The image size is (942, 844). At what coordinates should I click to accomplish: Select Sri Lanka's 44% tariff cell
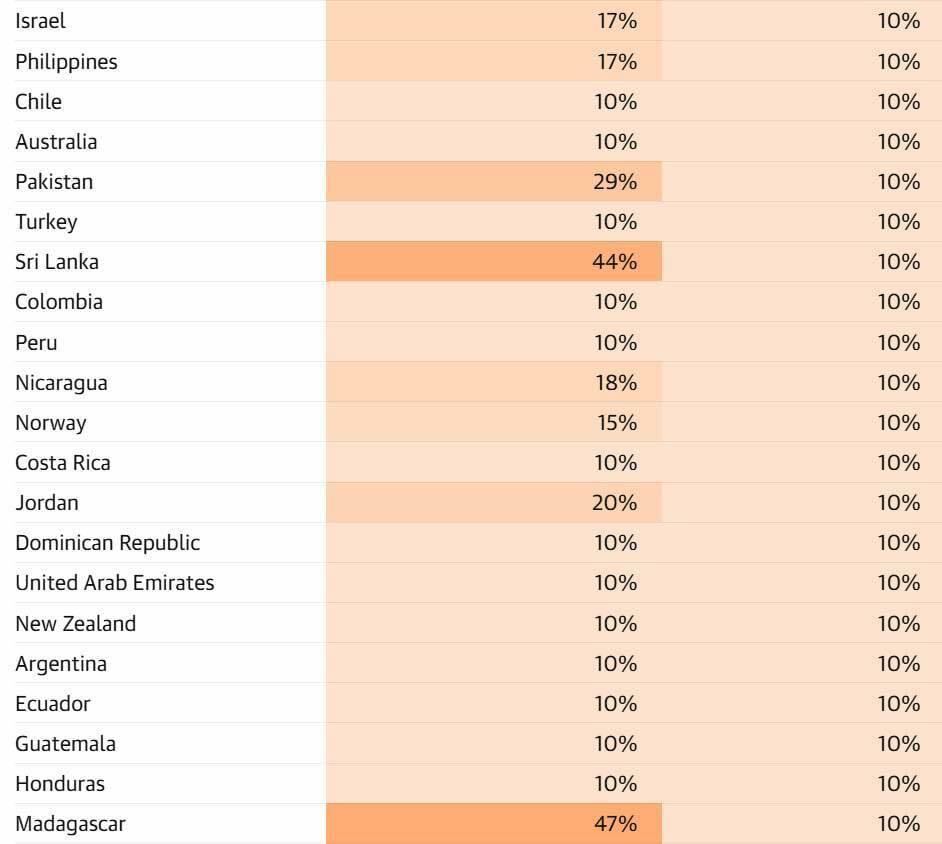[x=494, y=262]
